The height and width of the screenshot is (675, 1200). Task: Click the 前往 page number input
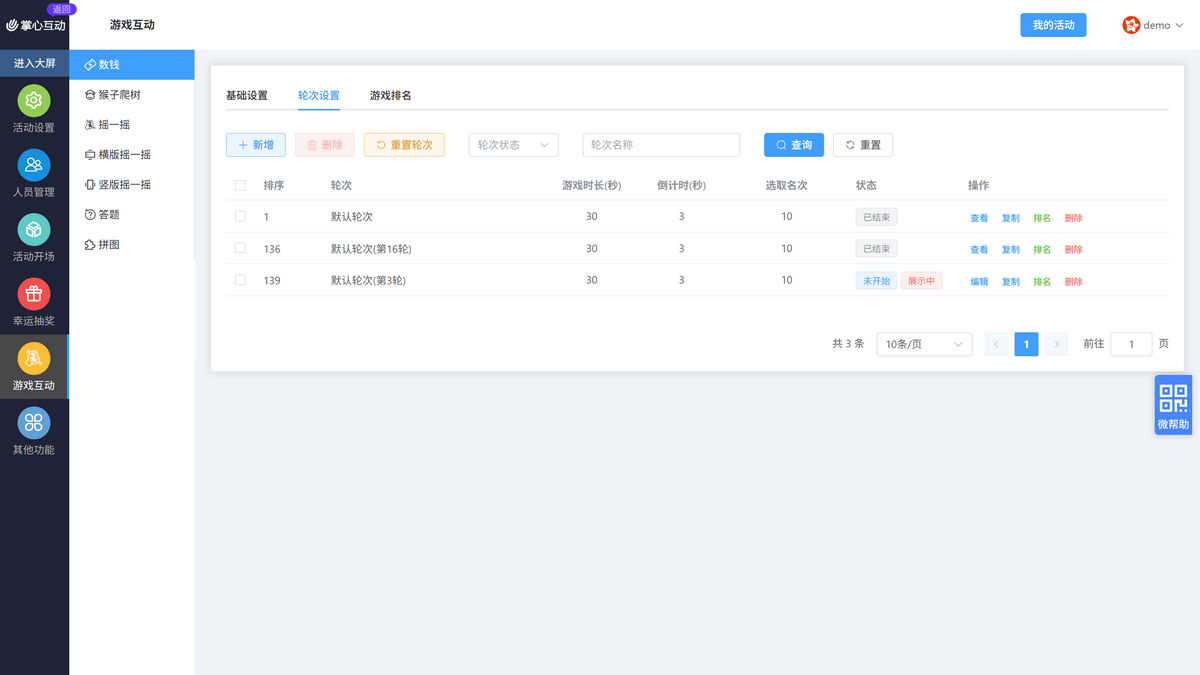pyautogui.click(x=1131, y=344)
